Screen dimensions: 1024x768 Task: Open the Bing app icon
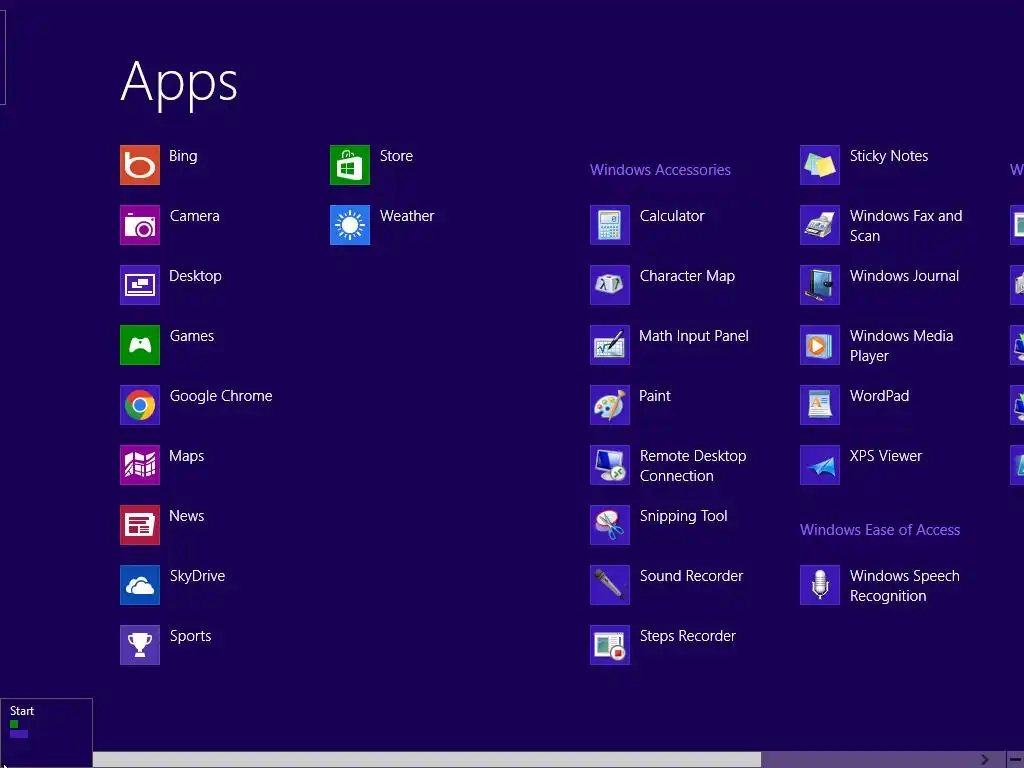pyautogui.click(x=140, y=165)
